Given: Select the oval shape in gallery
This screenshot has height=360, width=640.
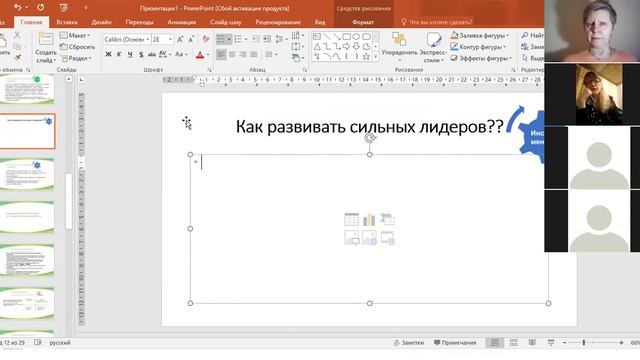Looking at the screenshot, I should (x=356, y=37).
